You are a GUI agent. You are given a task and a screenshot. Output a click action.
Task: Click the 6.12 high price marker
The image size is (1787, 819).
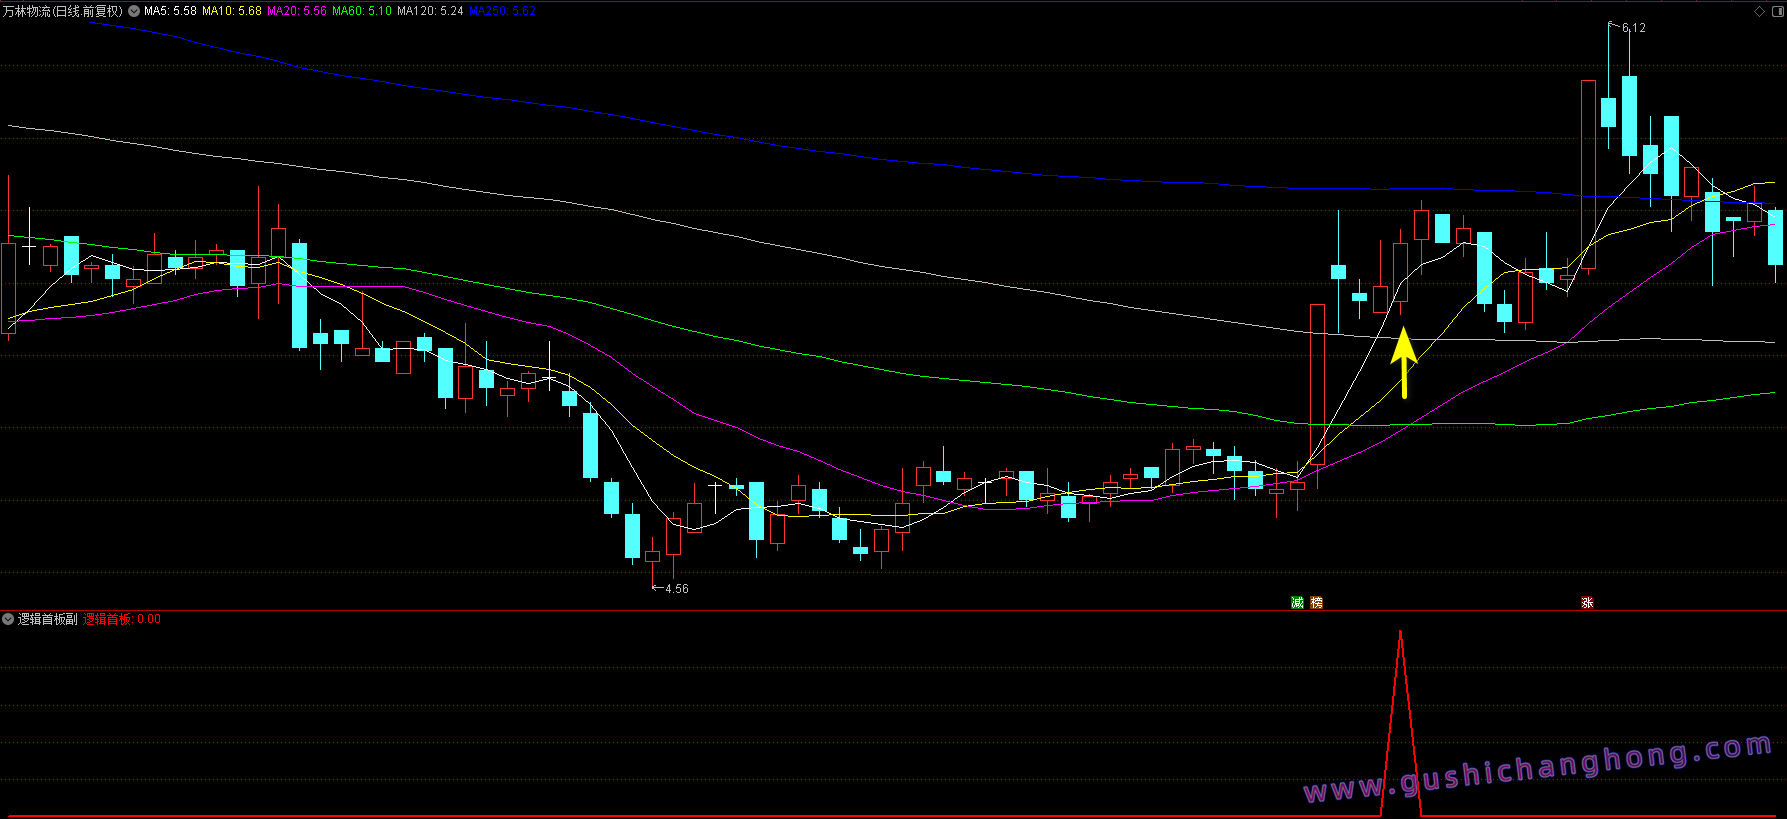pos(1633,28)
